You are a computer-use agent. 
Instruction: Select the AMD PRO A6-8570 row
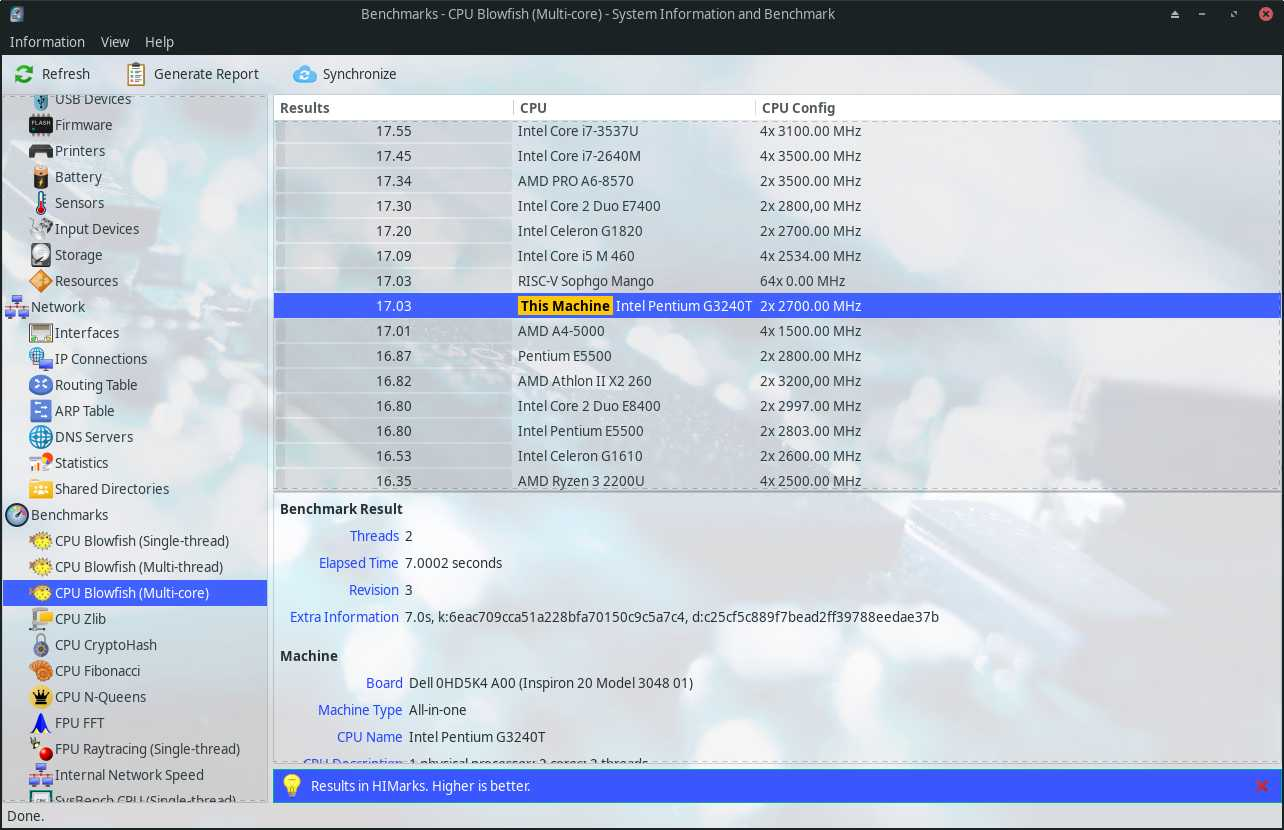[777, 181]
